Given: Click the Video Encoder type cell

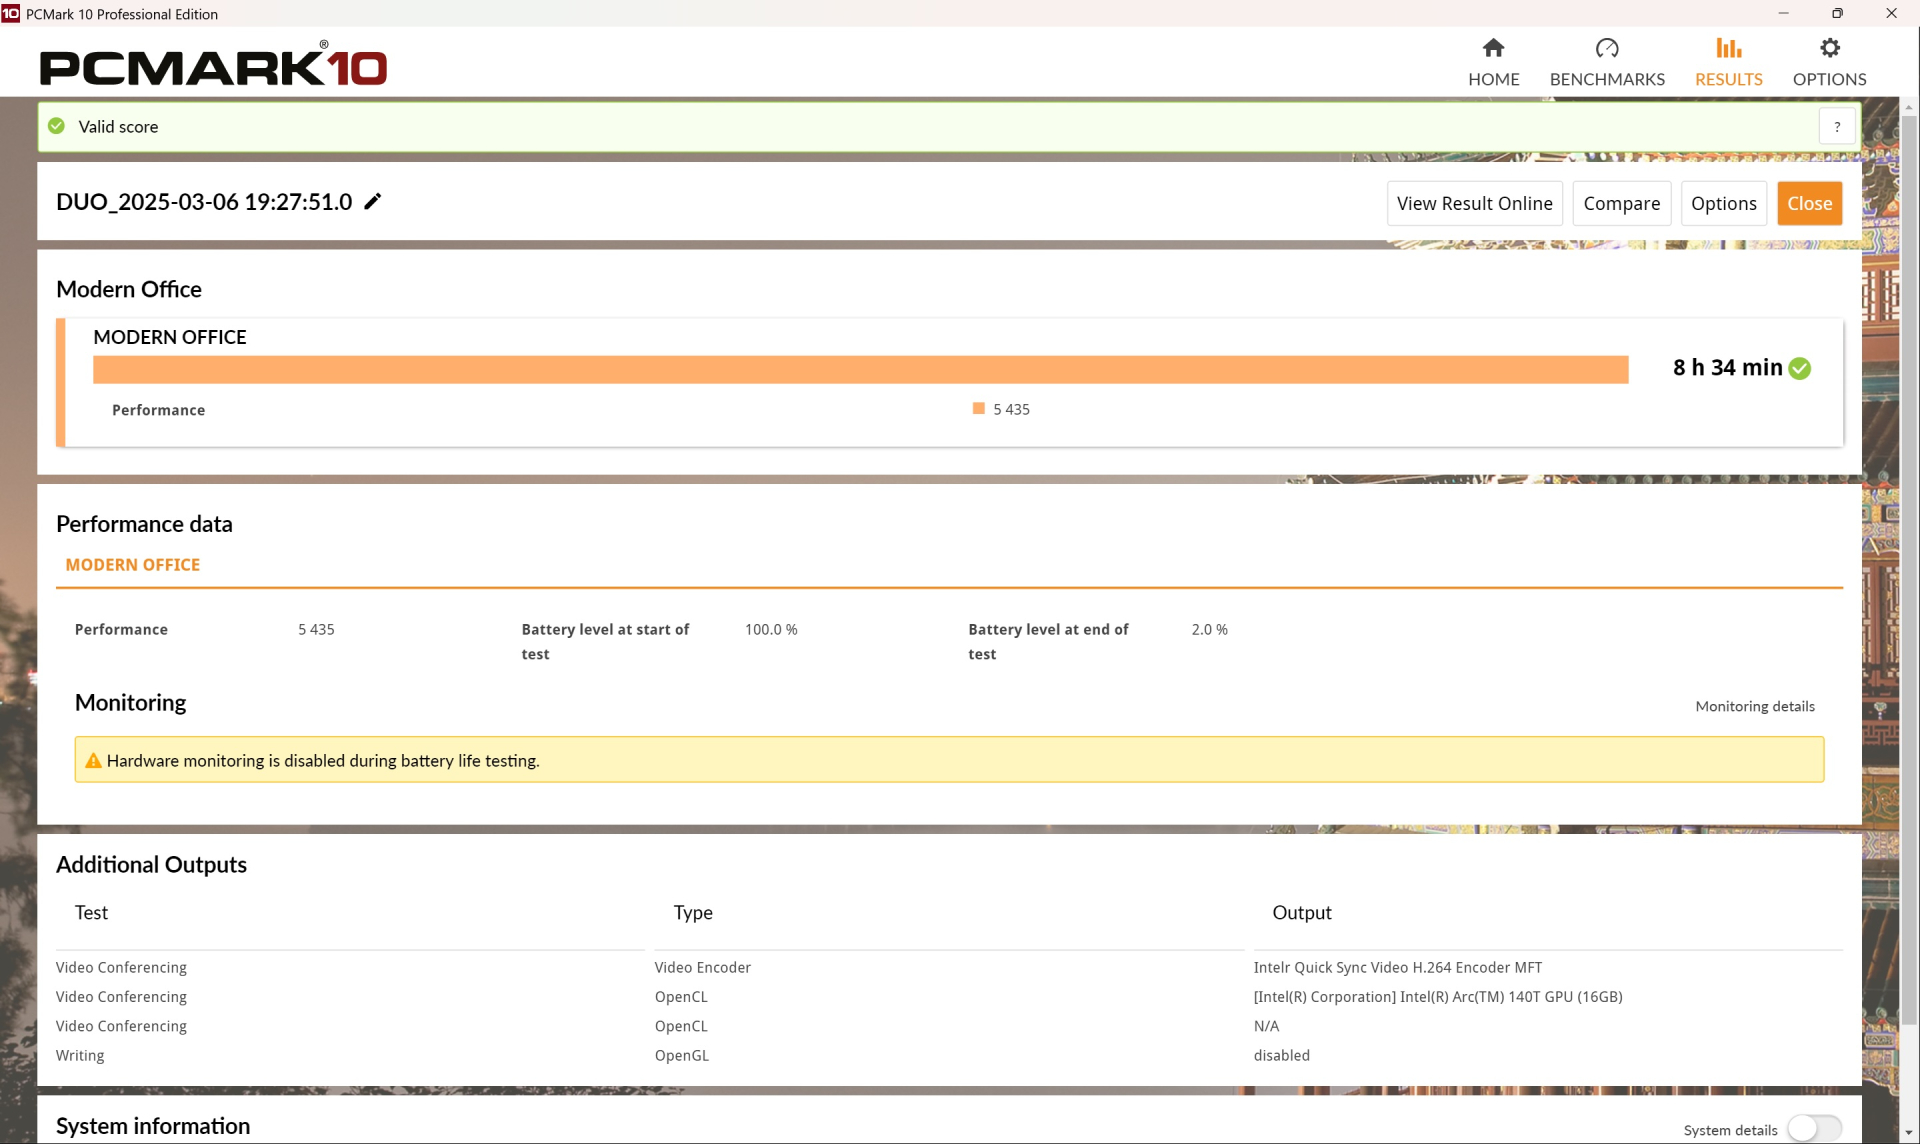Looking at the screenshot, I should tap(702, 968).
